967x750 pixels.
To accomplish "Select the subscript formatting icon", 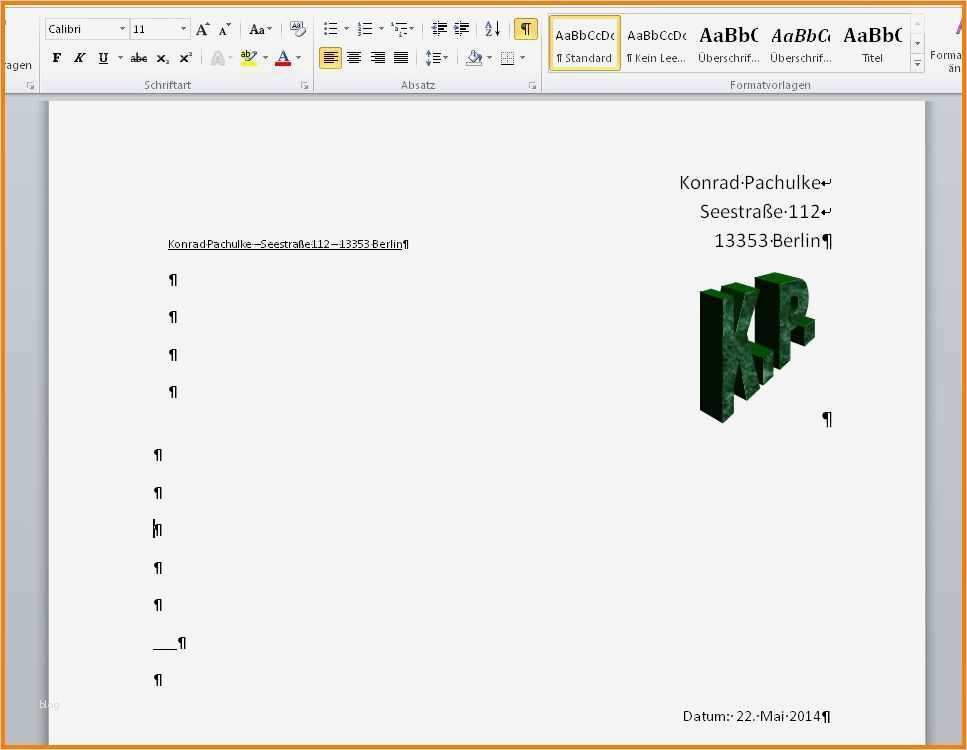I will [x=162, y=57].
